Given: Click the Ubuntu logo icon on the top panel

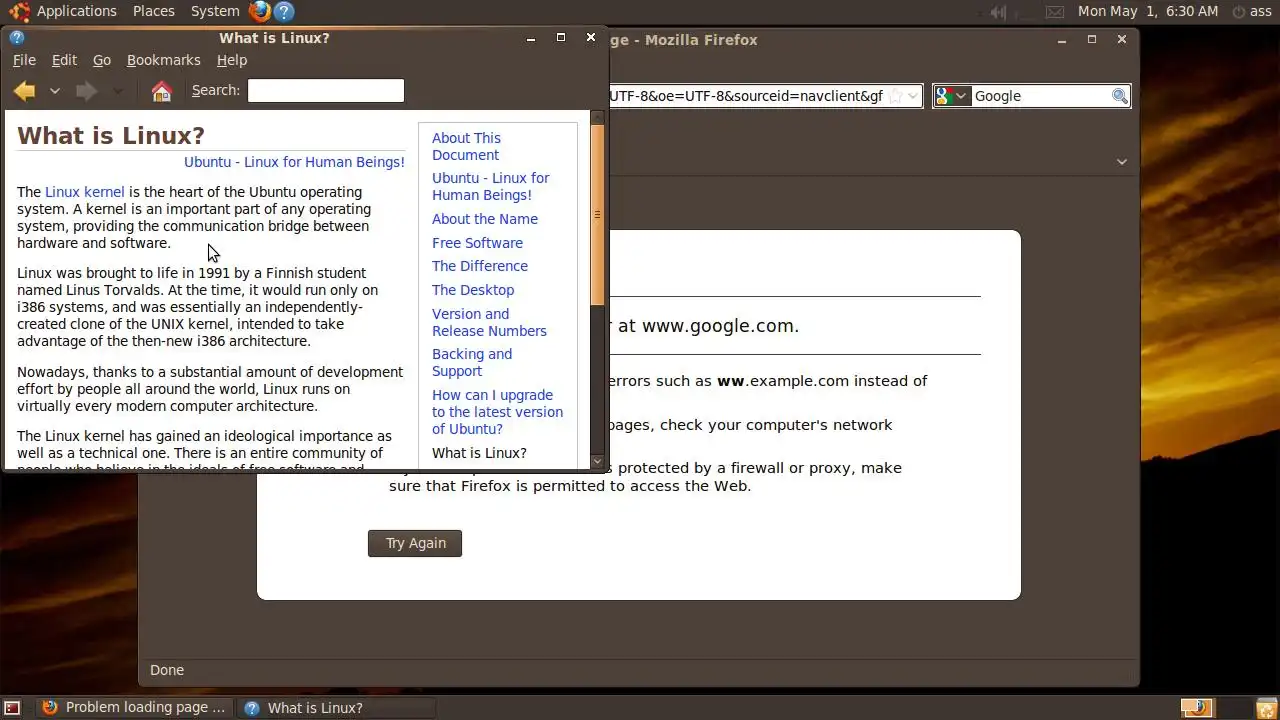Looking at the screenshot, I should [19, 11].
